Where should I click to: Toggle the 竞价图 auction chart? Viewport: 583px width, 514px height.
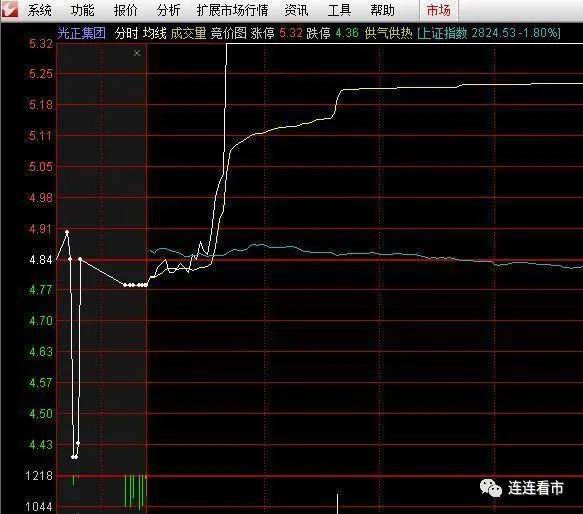229,33
